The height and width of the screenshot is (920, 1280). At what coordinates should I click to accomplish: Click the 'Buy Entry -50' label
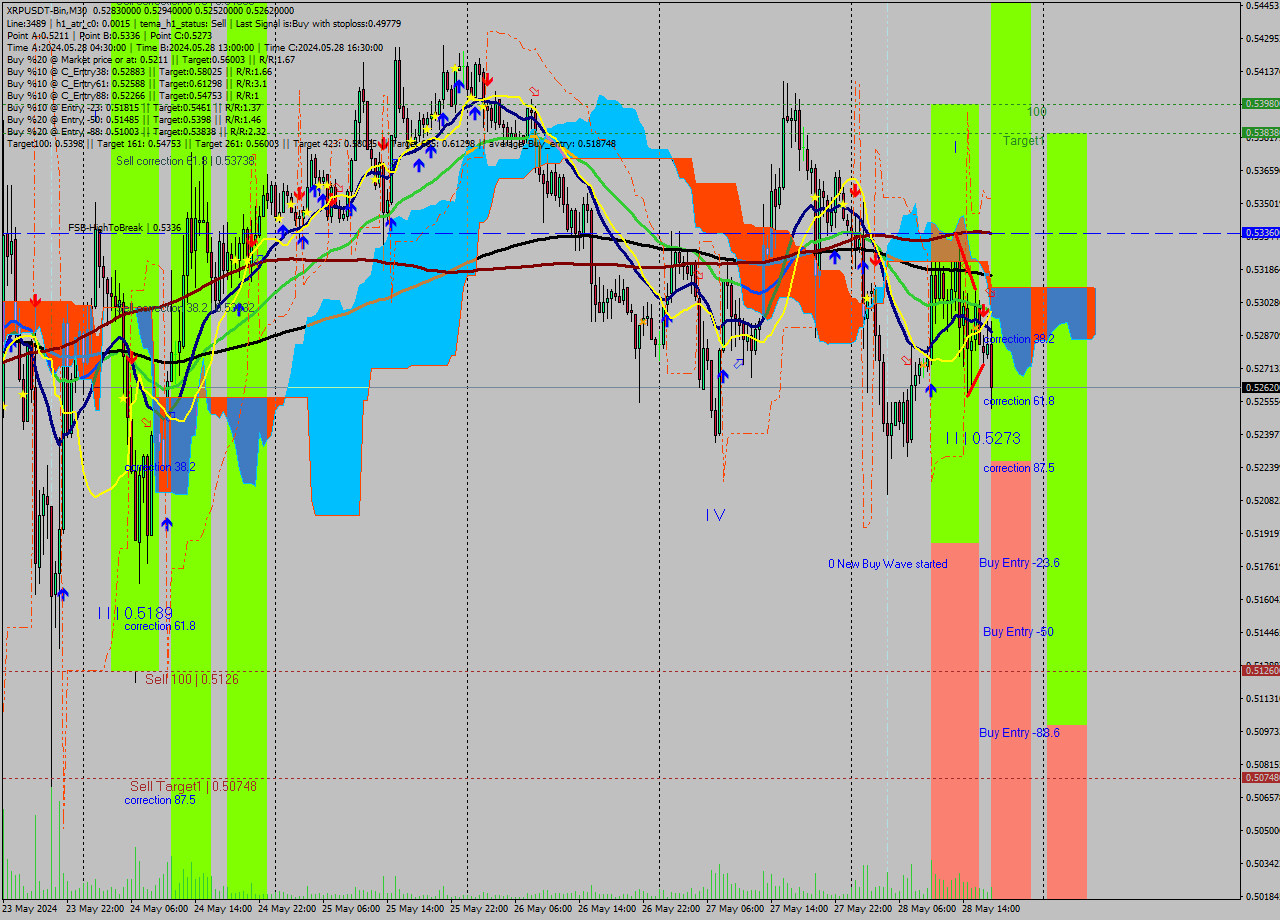pos(1018,632)
